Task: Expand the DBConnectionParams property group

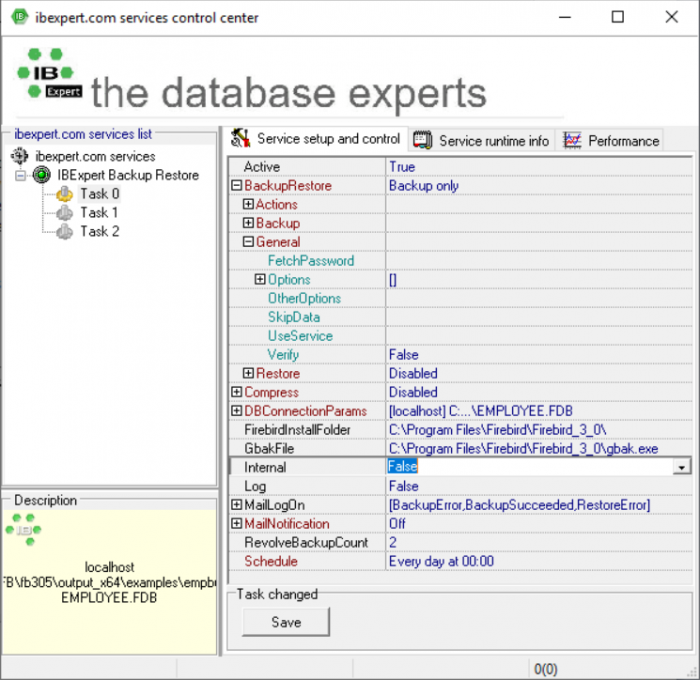Action: coord(237,411)
